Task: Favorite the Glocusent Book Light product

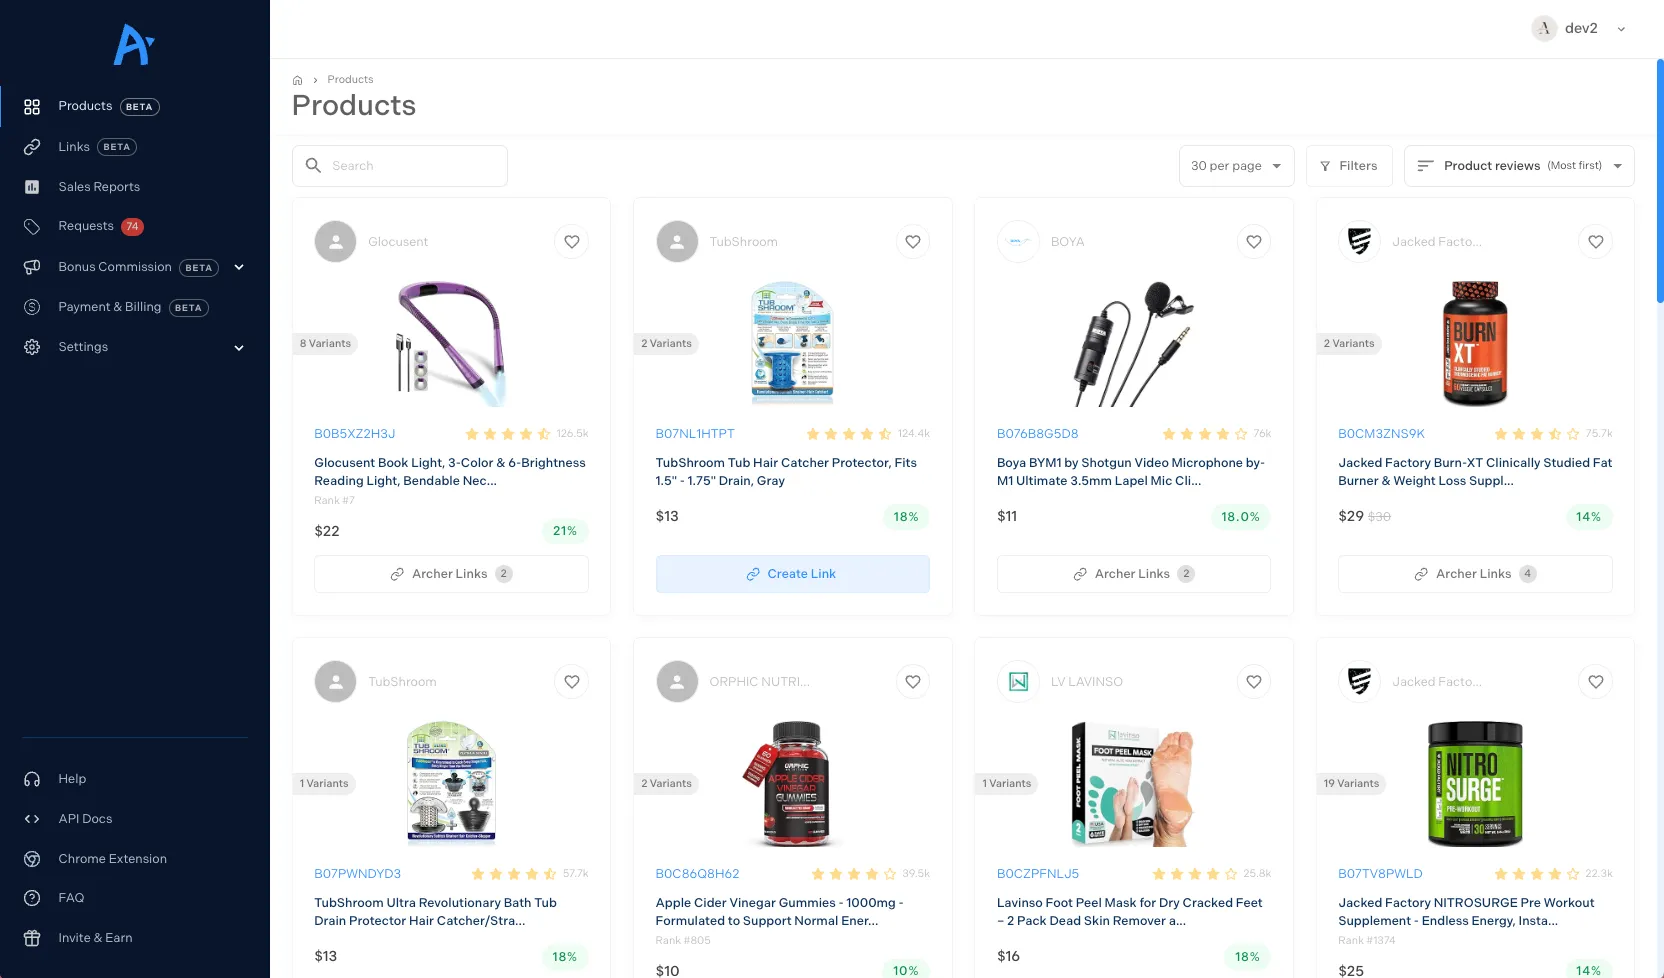Action: tap(572, 242)
